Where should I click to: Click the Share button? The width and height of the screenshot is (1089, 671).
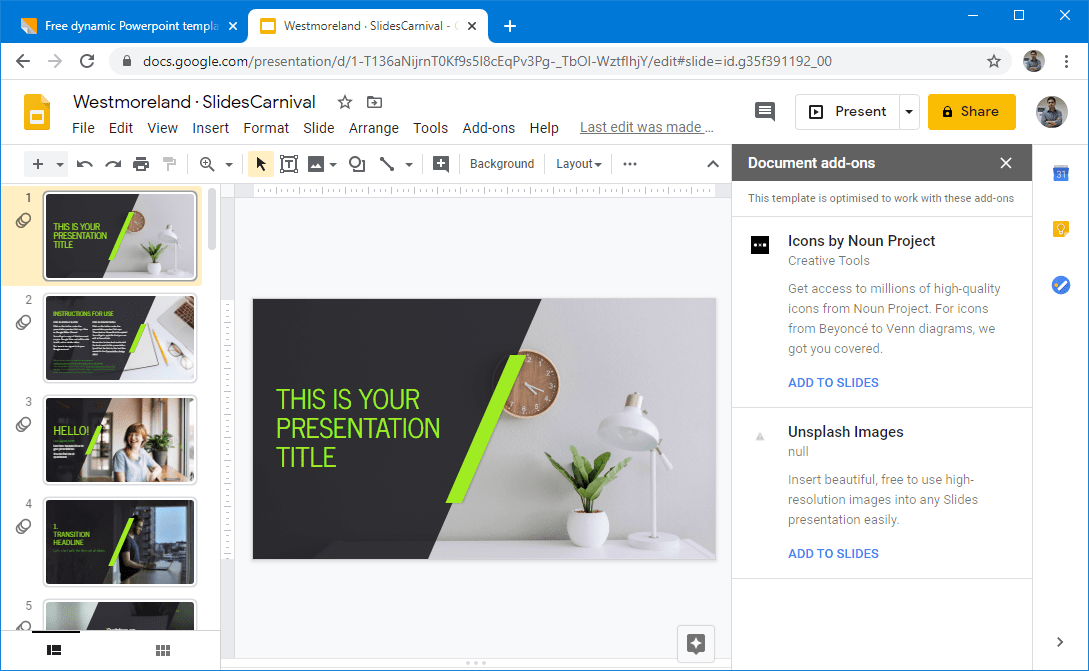tap(971, 112)
